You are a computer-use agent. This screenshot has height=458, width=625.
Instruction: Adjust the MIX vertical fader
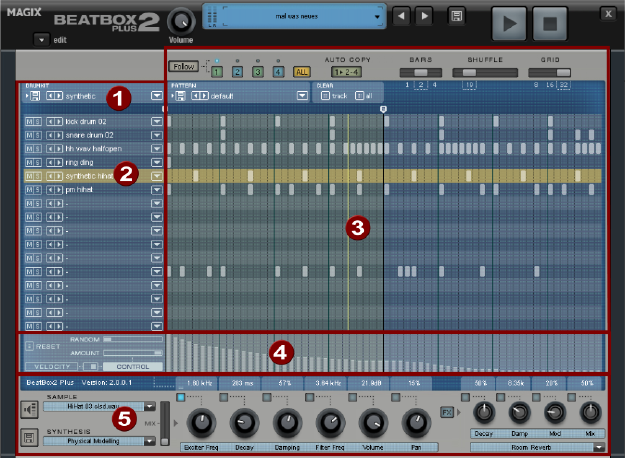click(165, 423)
